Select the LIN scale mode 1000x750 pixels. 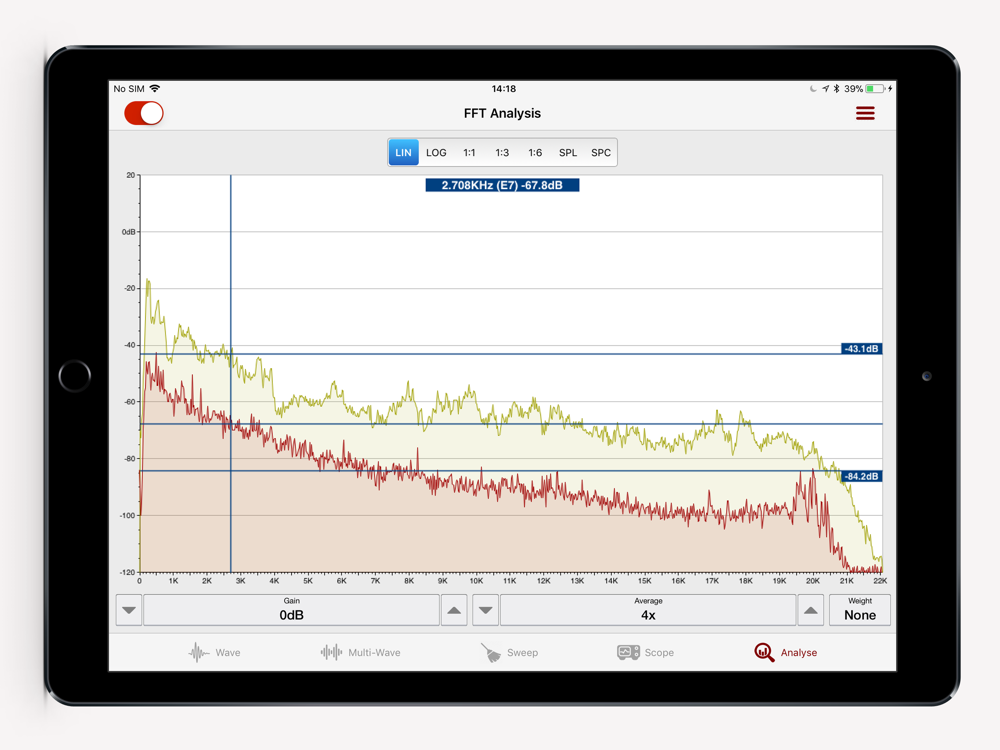(403, 152)
